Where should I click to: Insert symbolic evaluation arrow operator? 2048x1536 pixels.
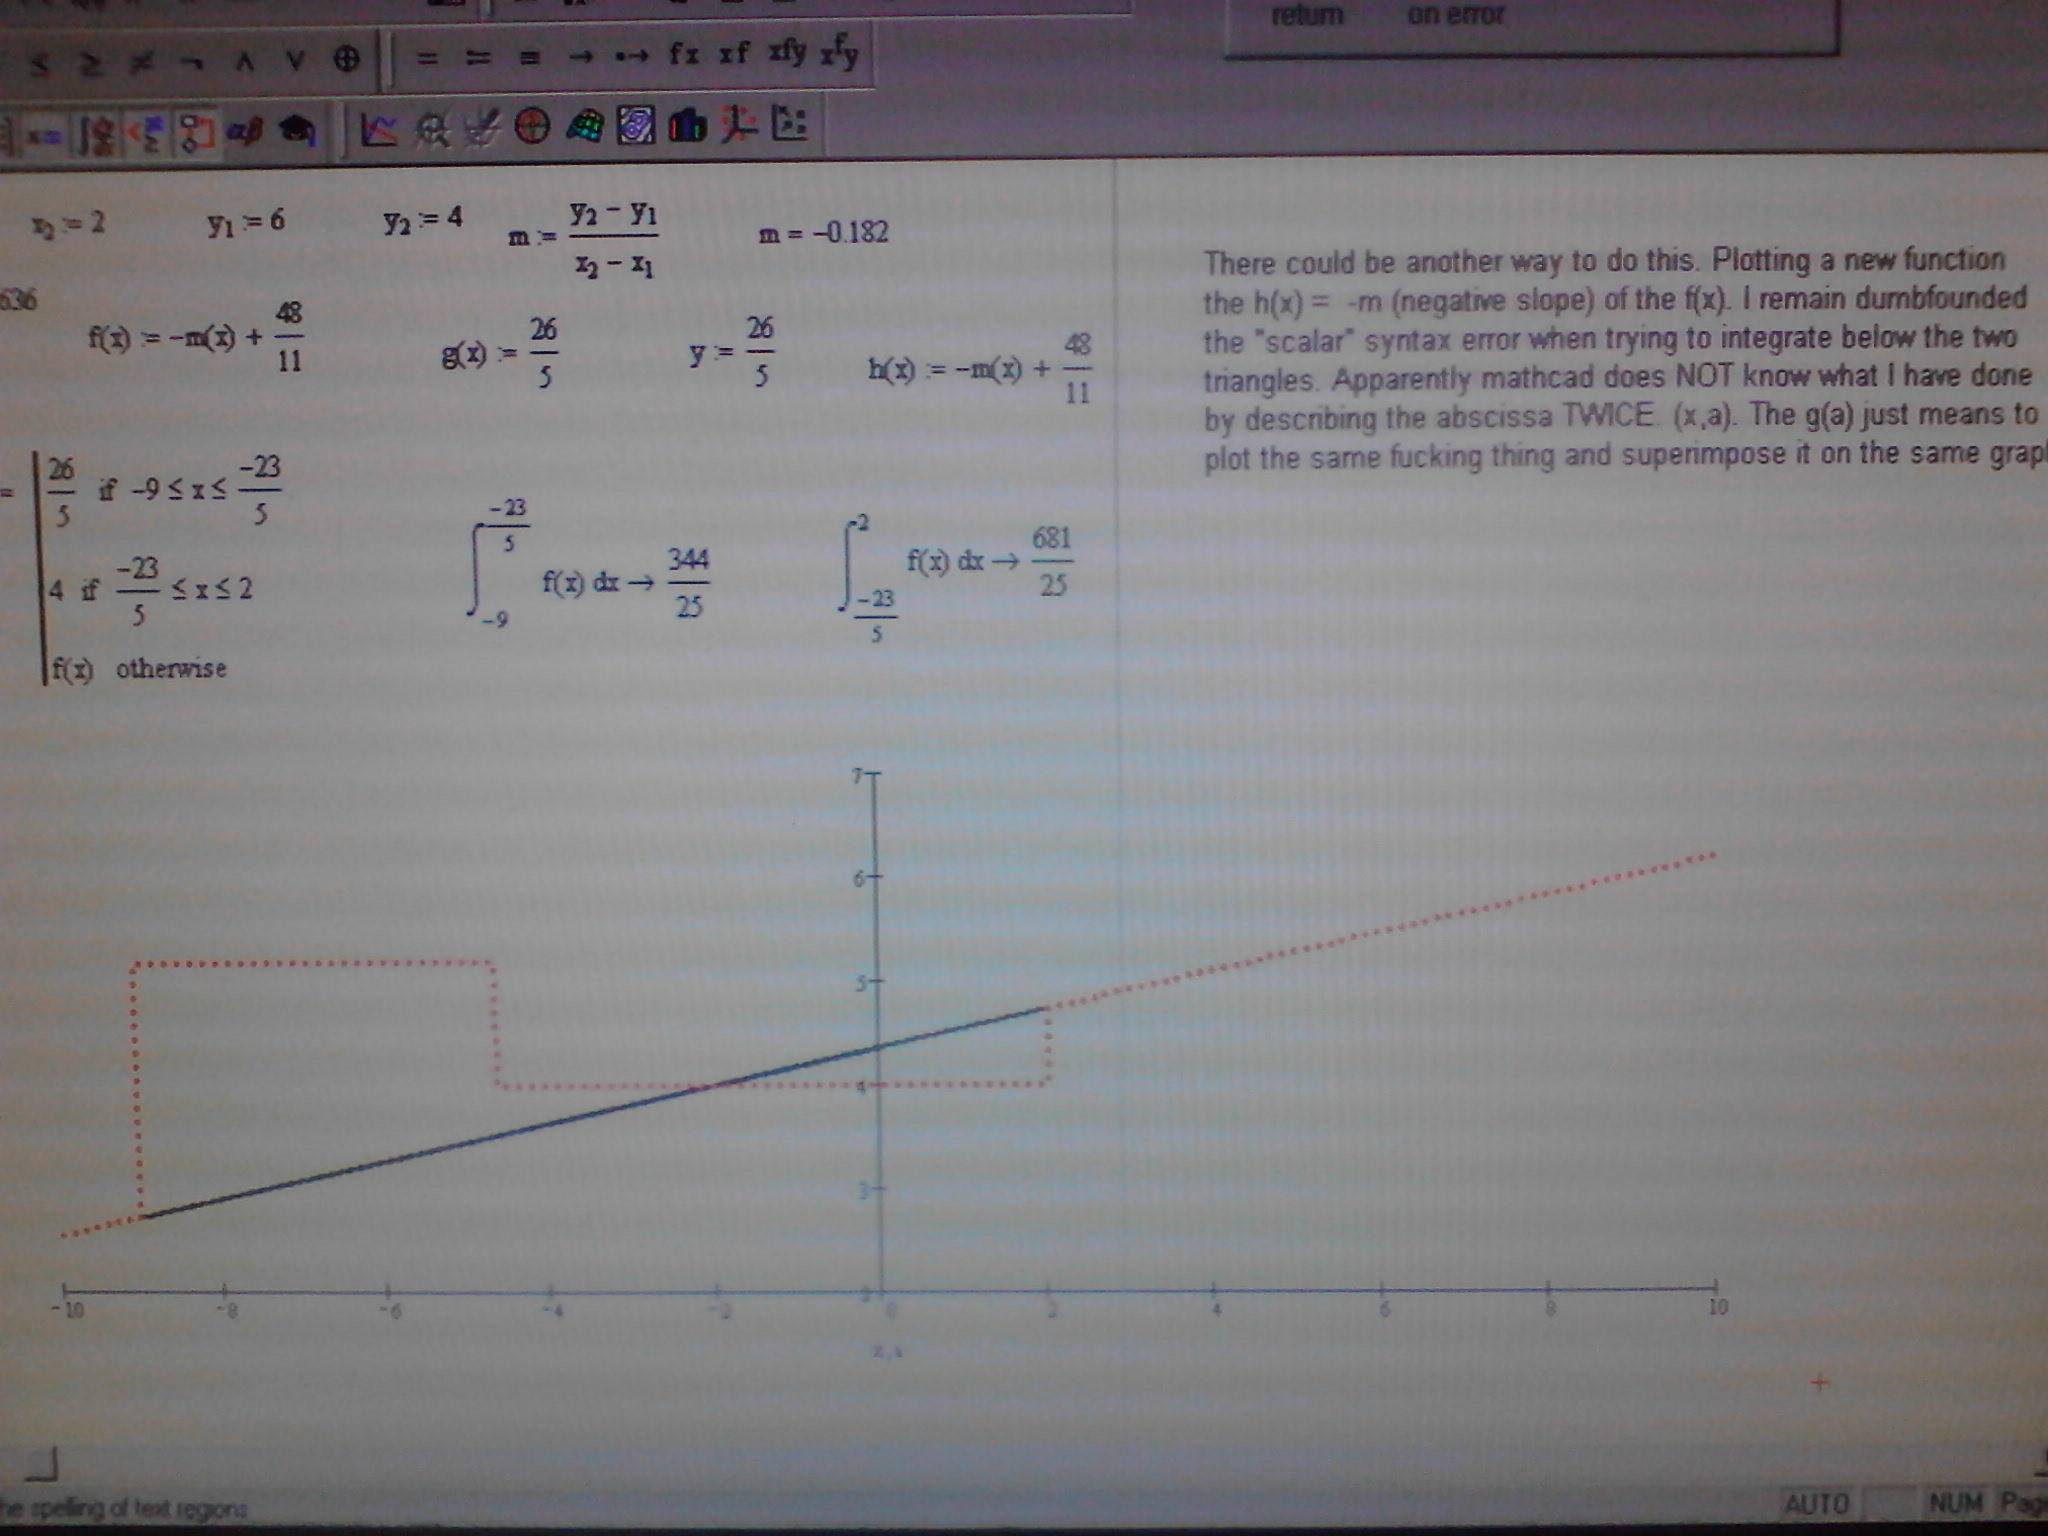pos(580,57)
